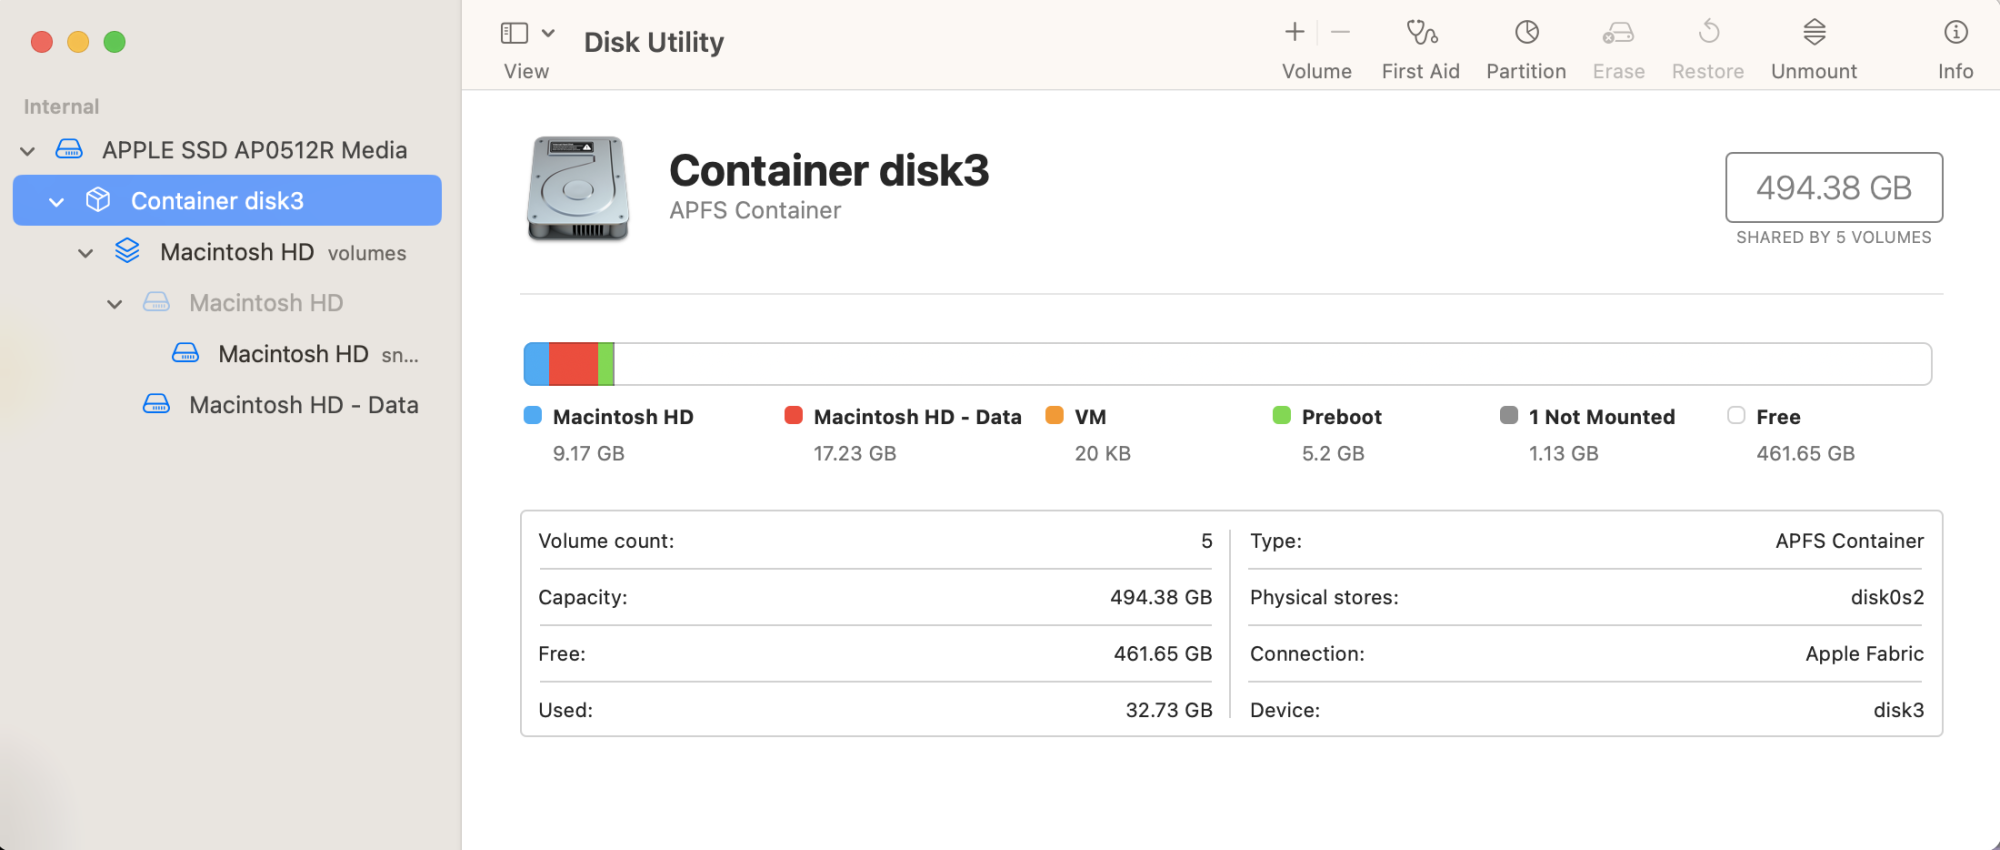Collapse APPLE SSD AP0512R Media chevron
The width and height of the screenshot is (2000, 850).
28,151
